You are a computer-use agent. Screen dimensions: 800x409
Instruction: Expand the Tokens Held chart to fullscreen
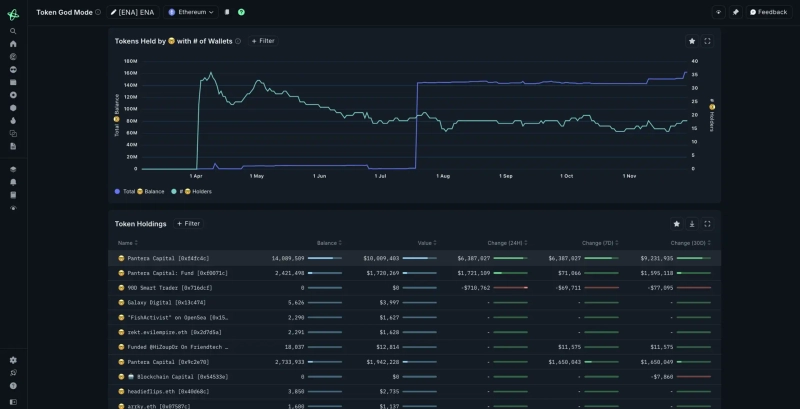coord(707,41)
